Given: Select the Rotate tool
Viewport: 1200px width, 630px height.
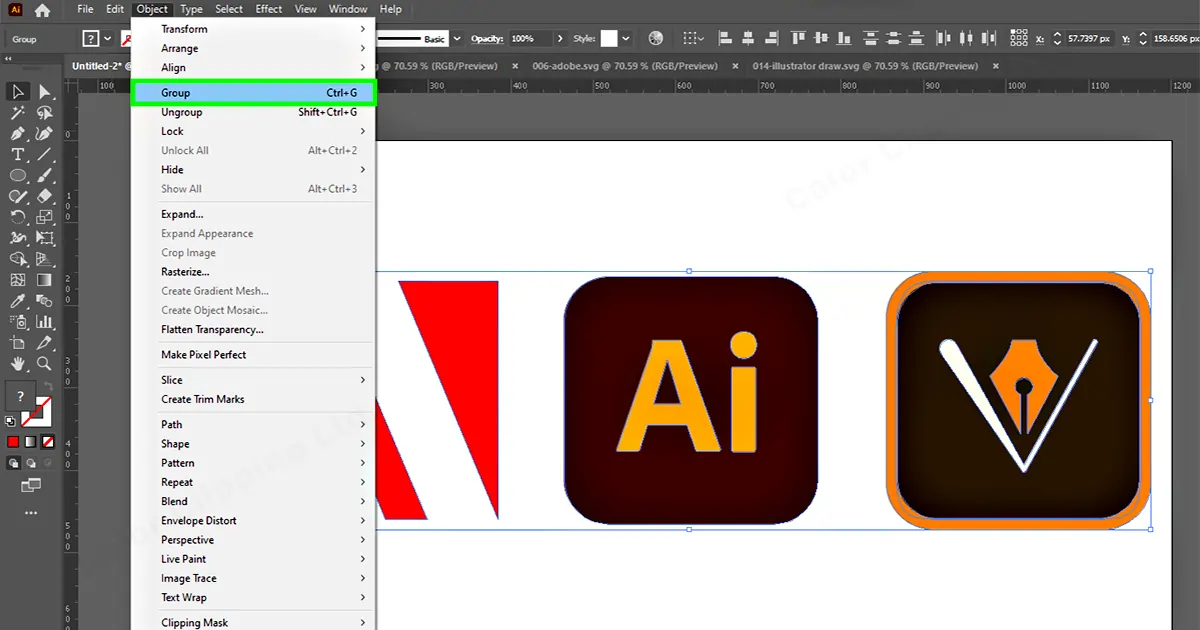Looking at the screenshot, I should [18, 217].
